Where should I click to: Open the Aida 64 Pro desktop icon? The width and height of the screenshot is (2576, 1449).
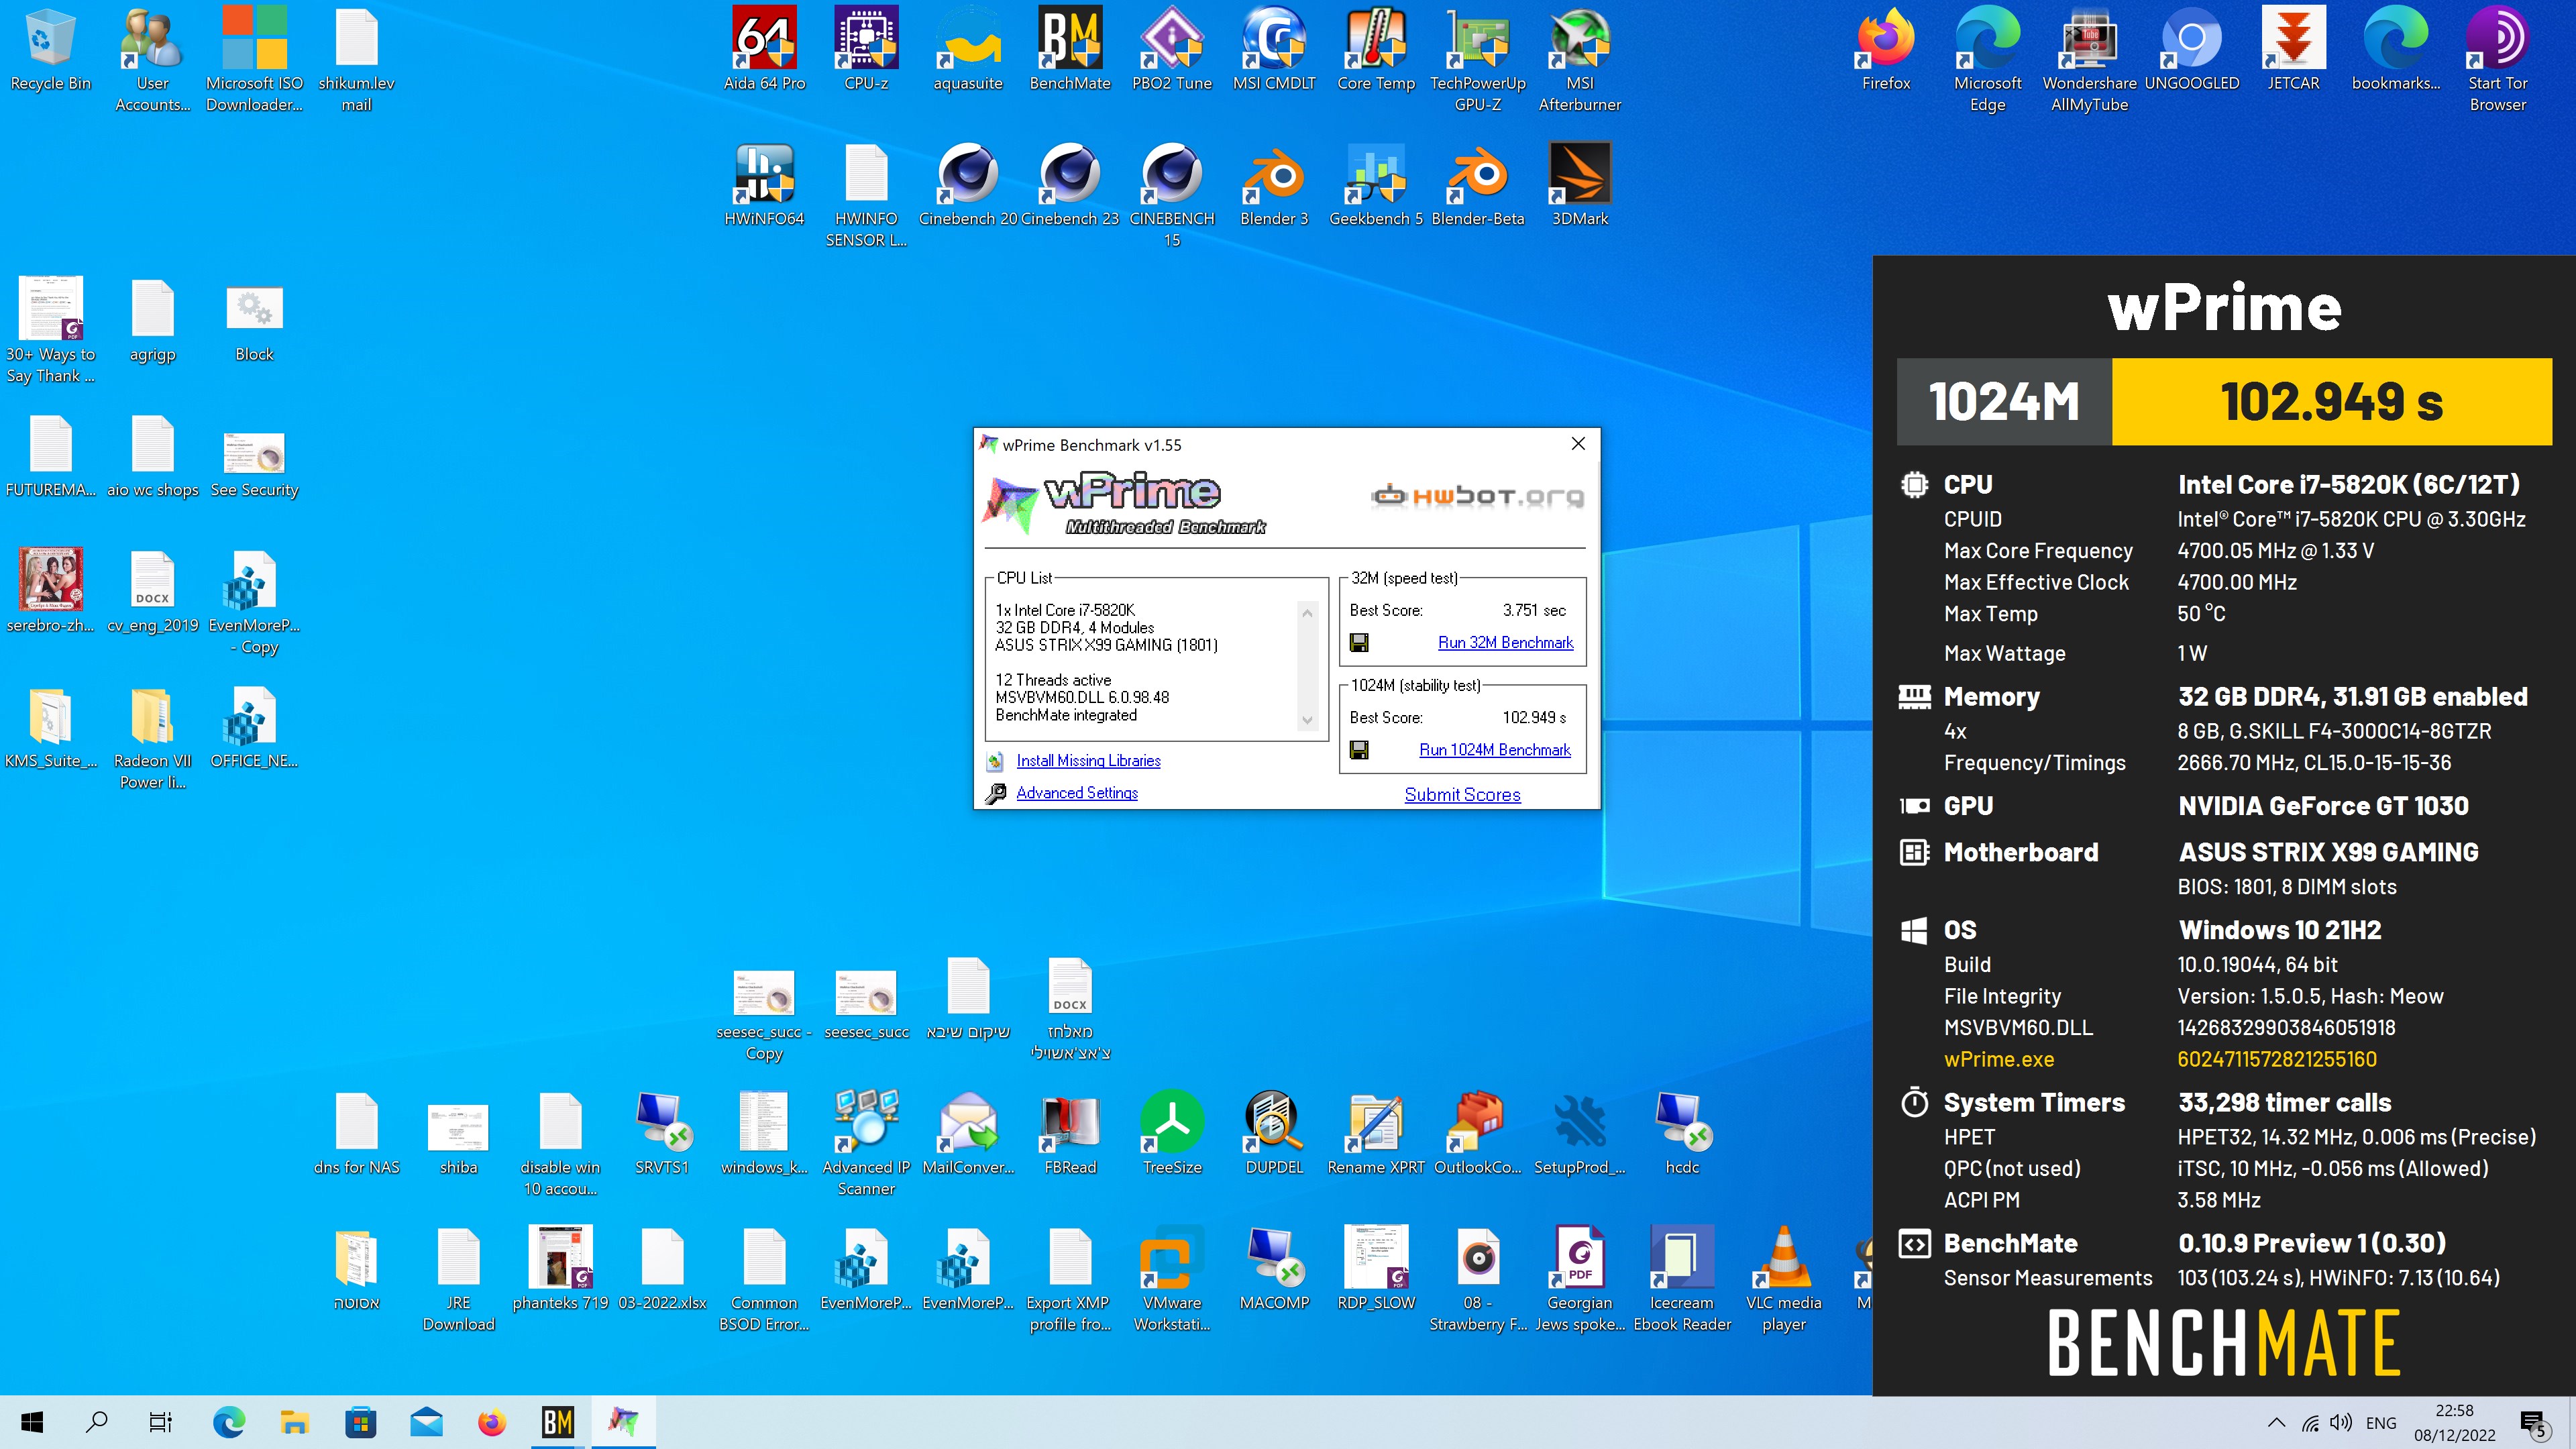764,49
